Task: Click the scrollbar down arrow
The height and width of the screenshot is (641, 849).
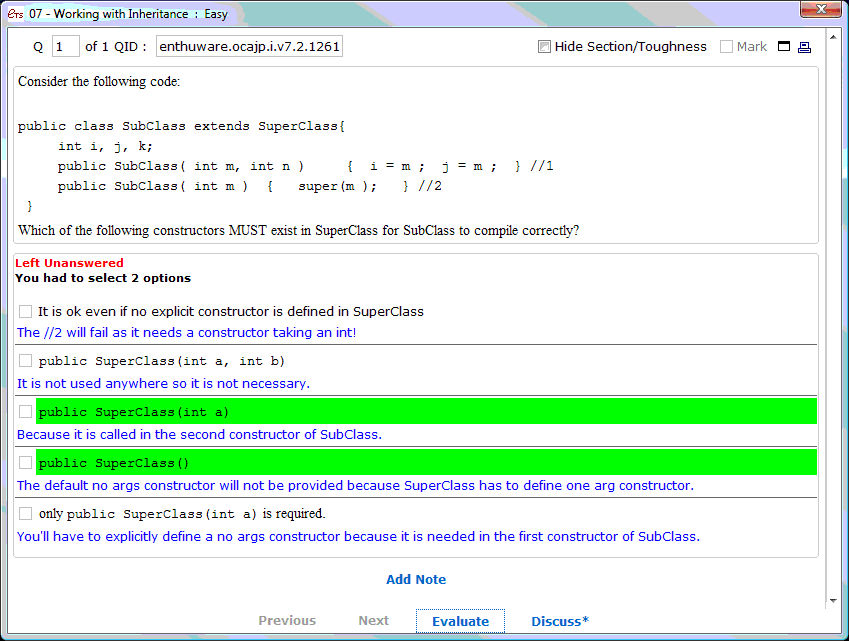Action: [x=834, y=601]
